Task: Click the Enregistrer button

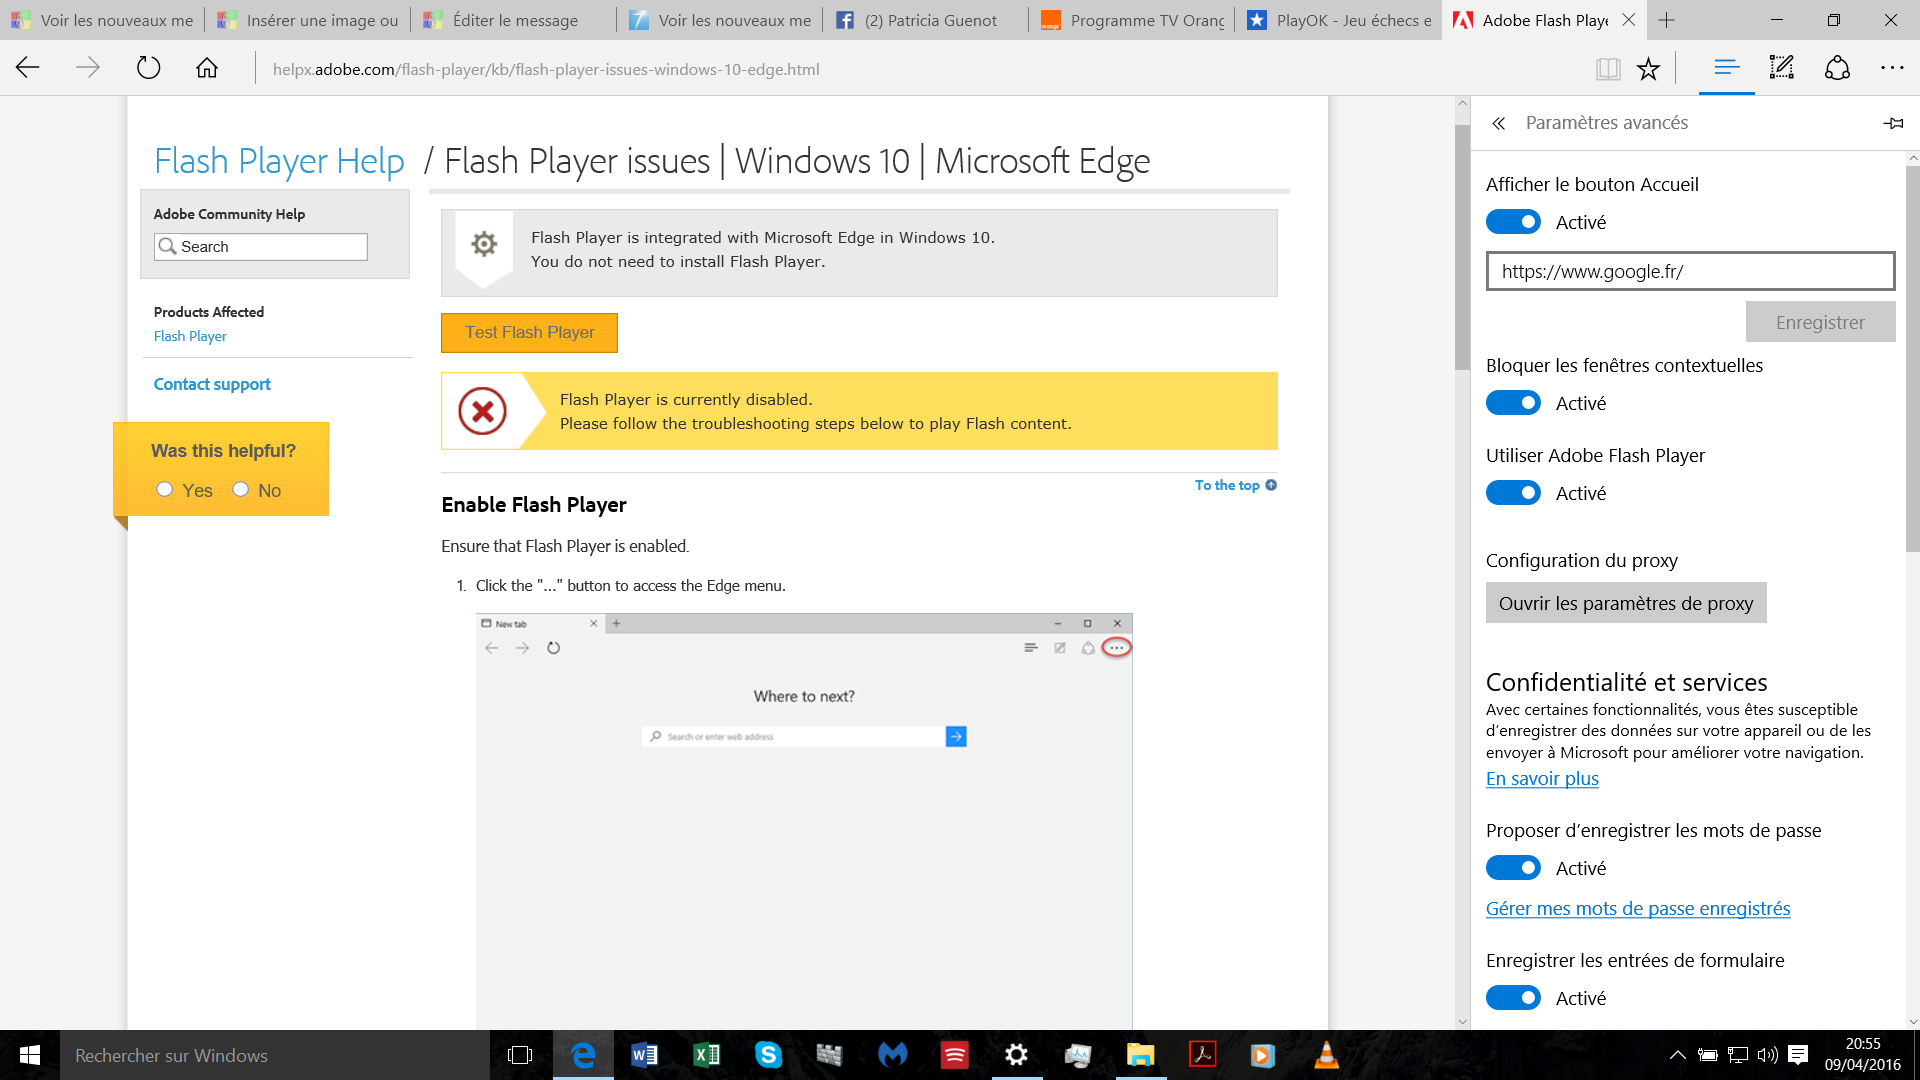Action: point(1820,322)
